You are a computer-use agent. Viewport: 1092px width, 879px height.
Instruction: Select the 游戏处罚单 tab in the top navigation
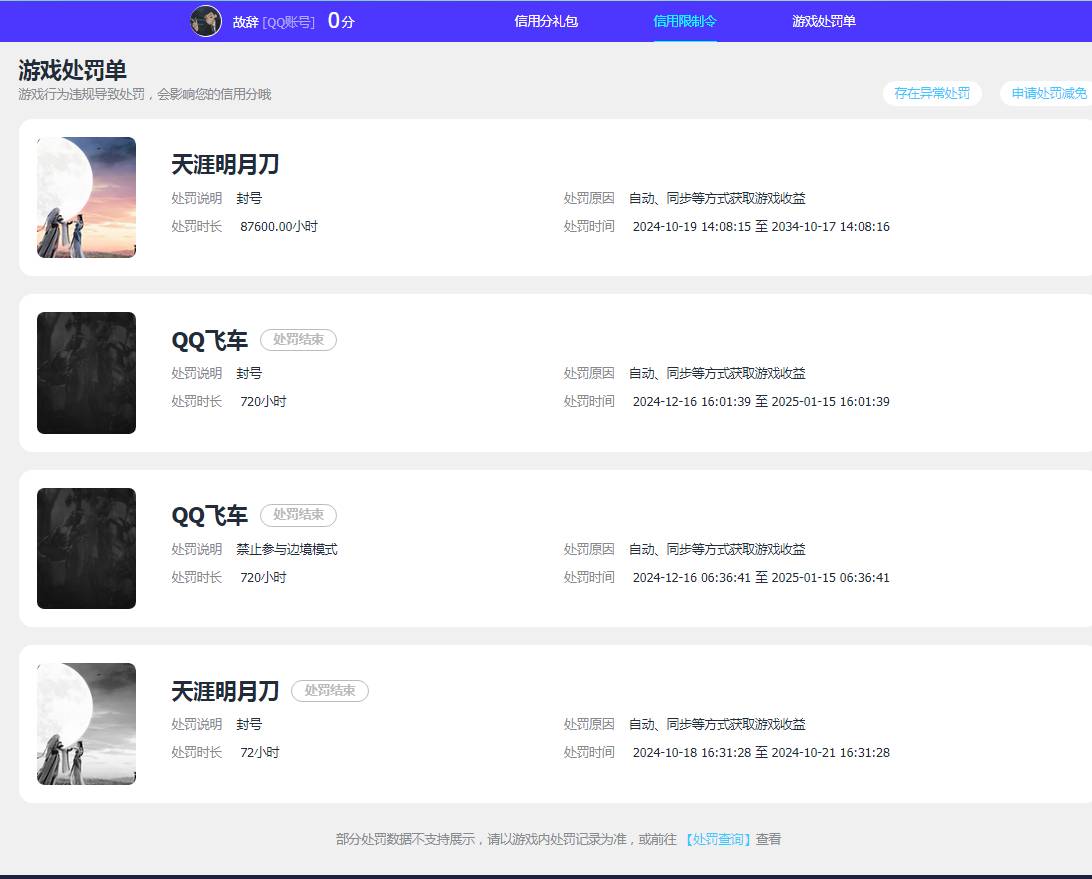(824, 21)
